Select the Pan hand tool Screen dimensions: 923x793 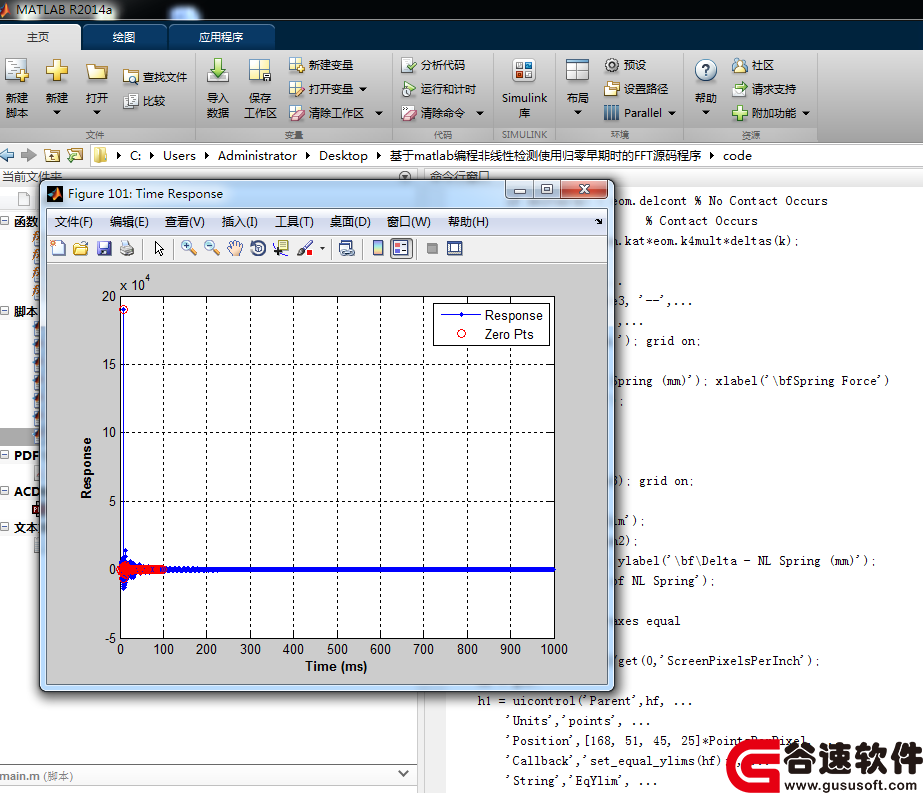(x=235, y=248)
